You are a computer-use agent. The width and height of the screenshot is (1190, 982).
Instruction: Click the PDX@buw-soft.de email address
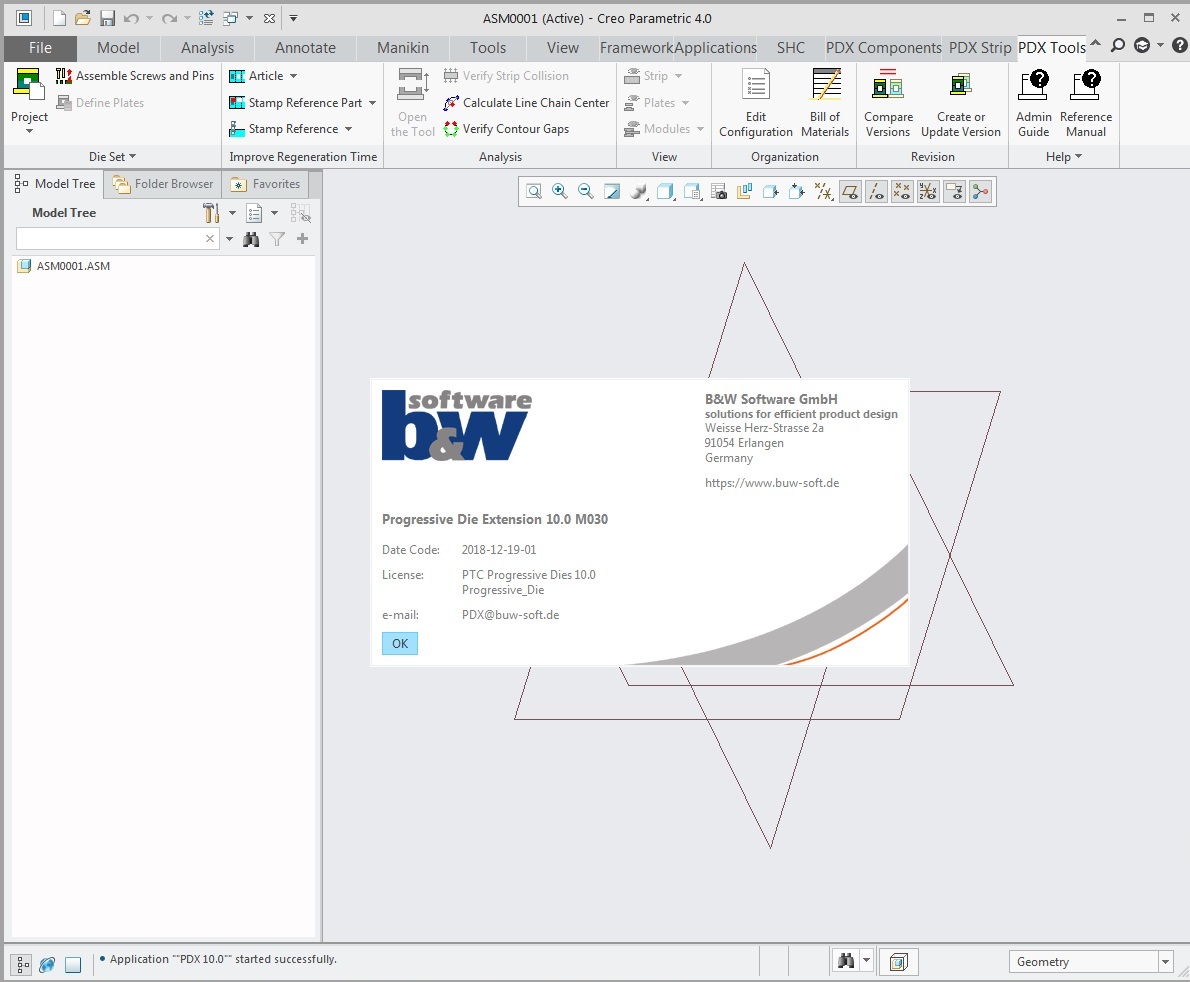coord(511,615)
